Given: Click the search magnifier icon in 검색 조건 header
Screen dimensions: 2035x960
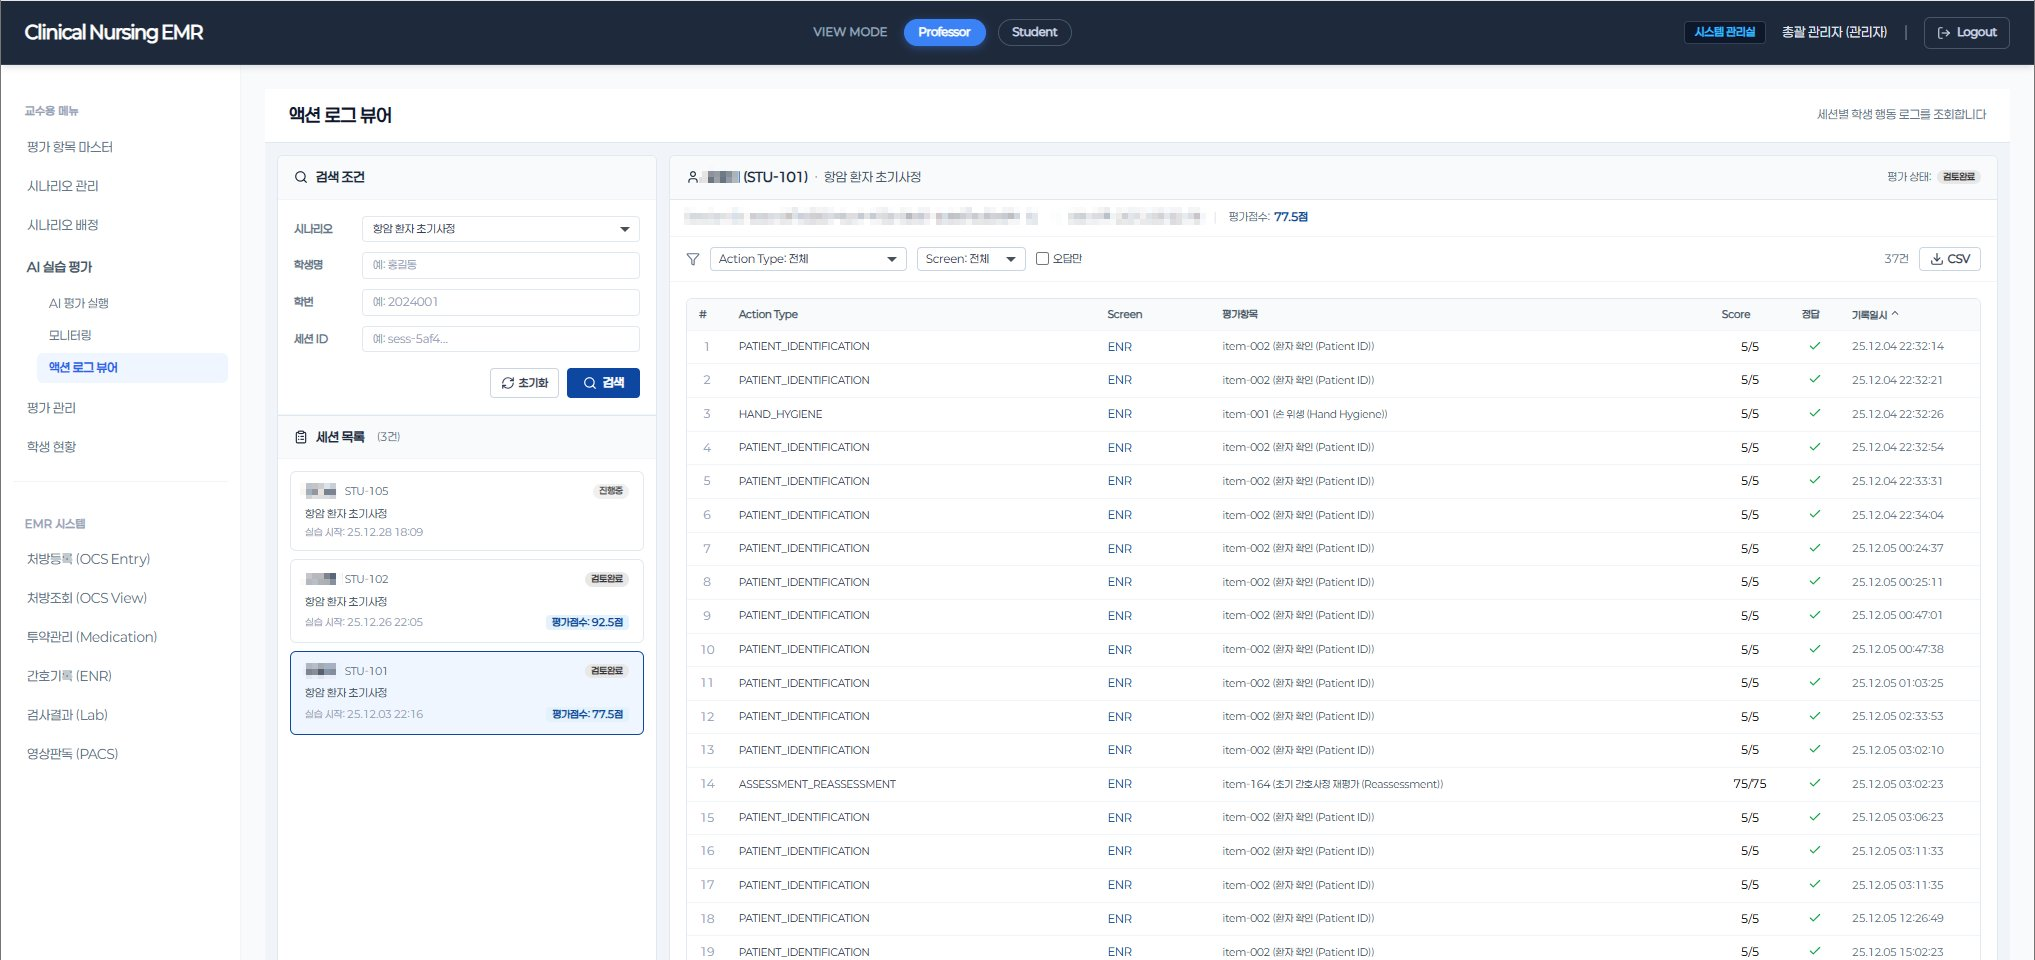Looking at the screenshot, I should coord(301,177).
